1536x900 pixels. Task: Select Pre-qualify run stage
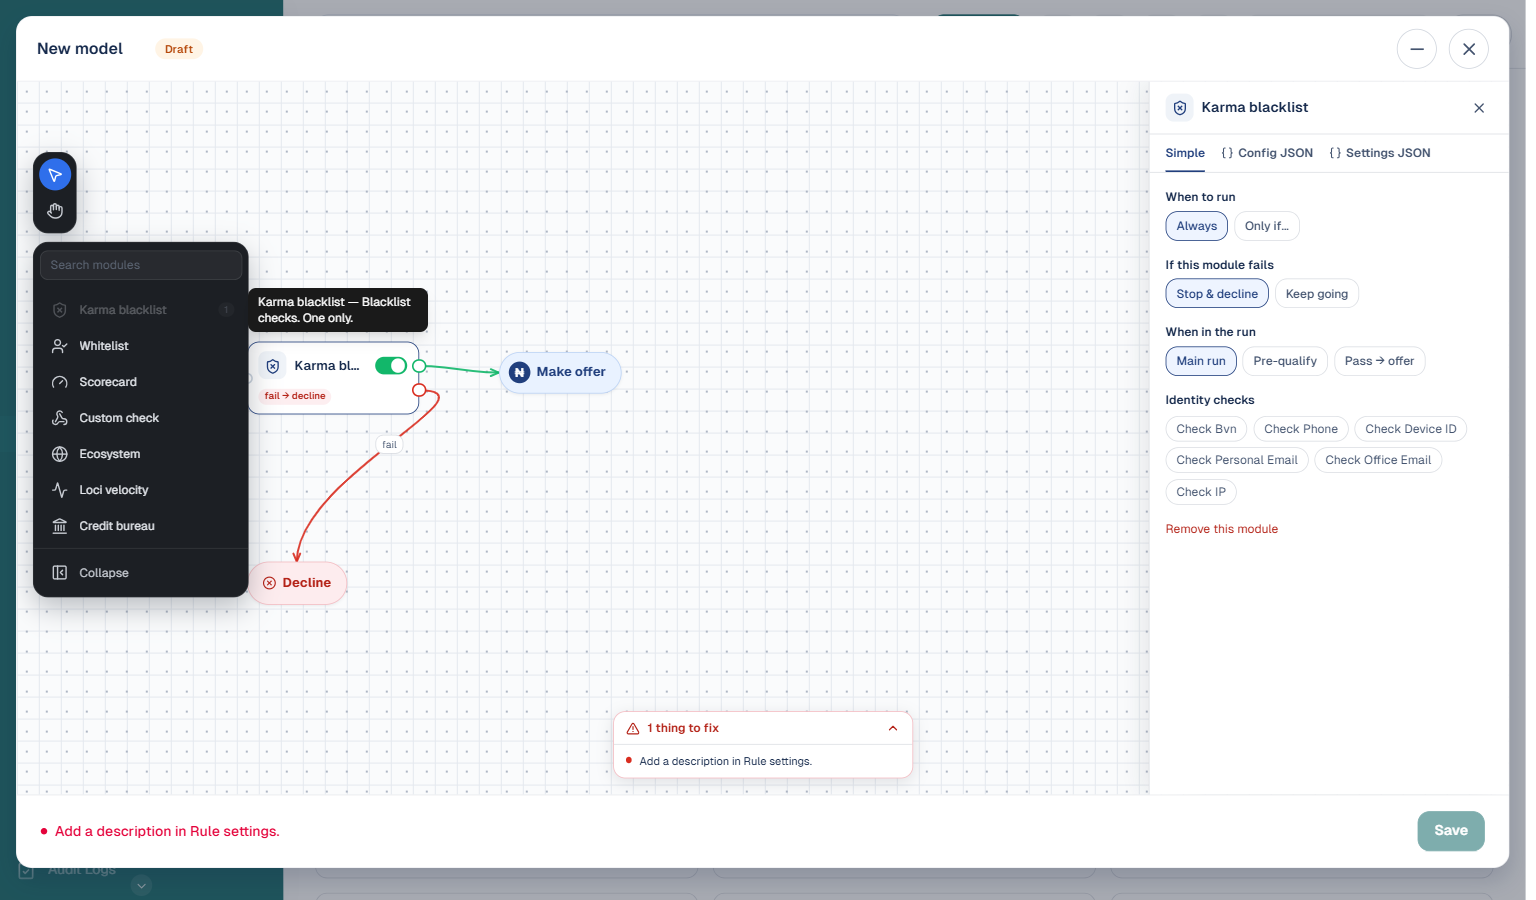(1285, 361)
